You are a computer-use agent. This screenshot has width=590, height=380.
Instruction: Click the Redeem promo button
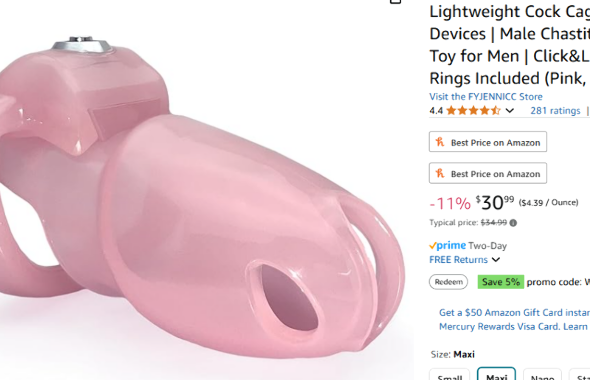click(449, 282)
